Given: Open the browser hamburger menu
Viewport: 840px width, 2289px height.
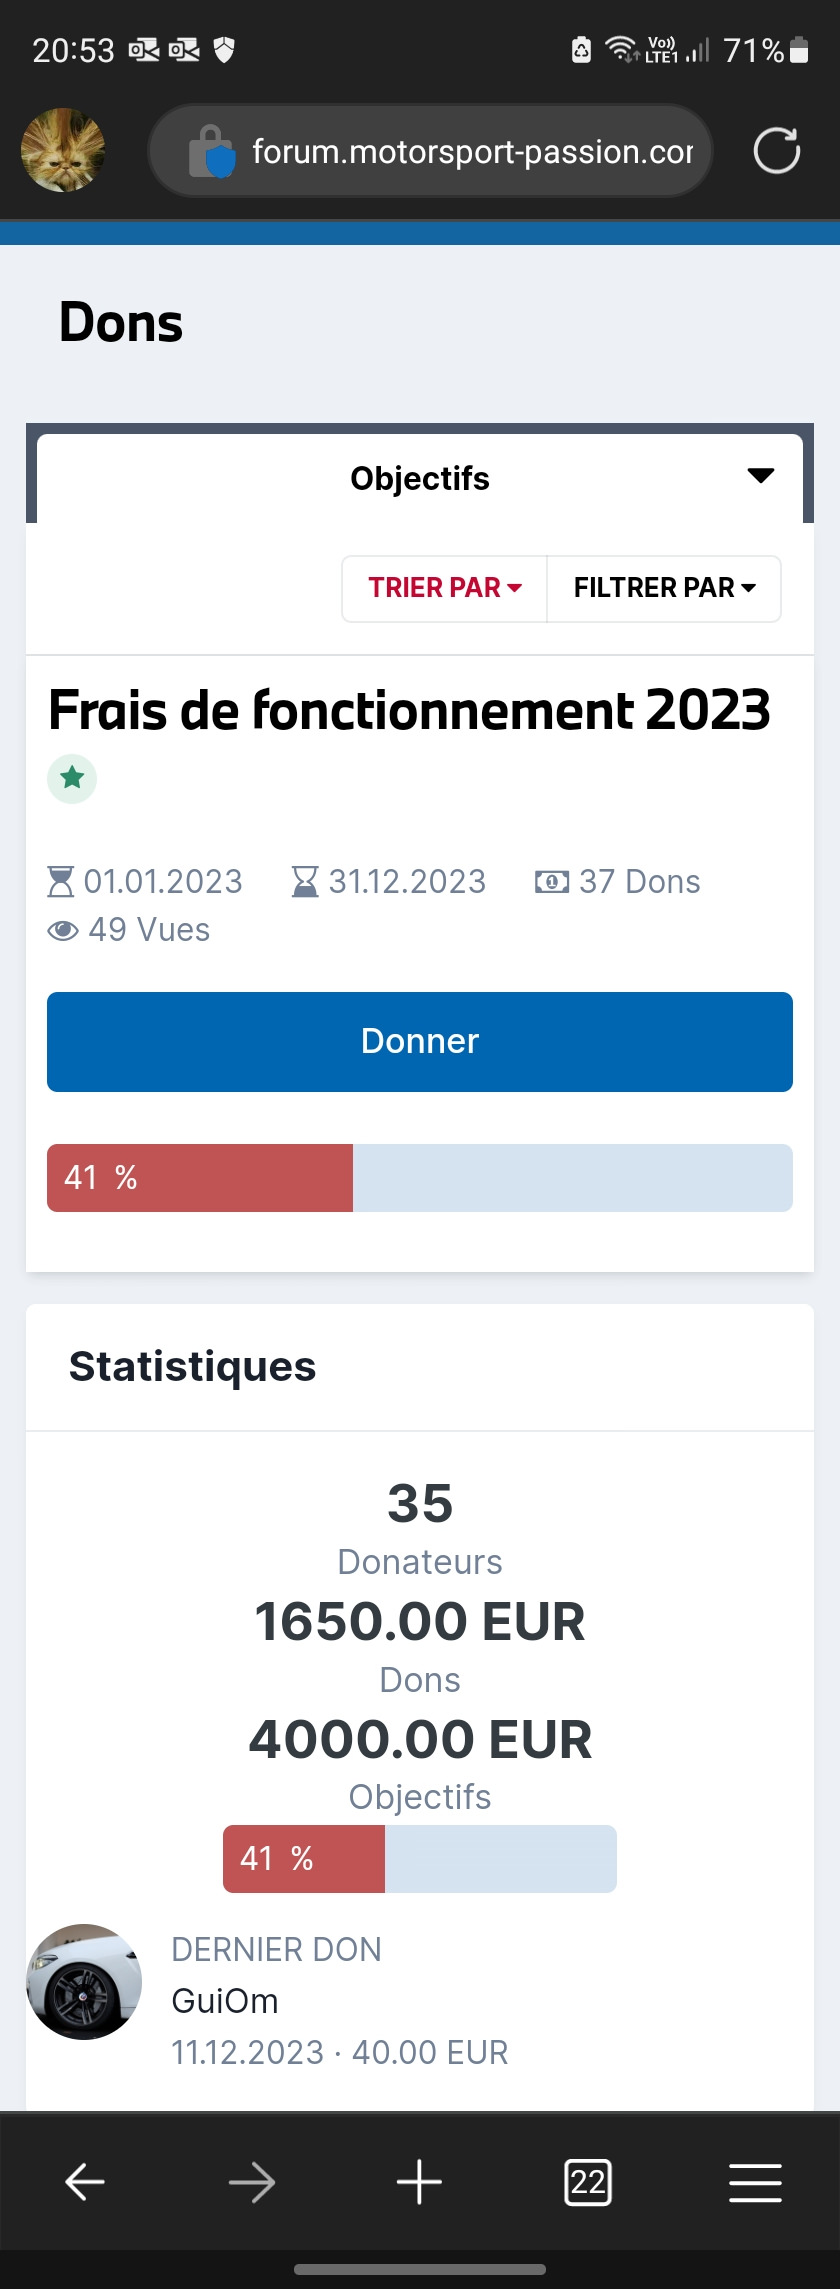Looking at the screenshot, I should pyautogui.click(x=755, y=2181).
